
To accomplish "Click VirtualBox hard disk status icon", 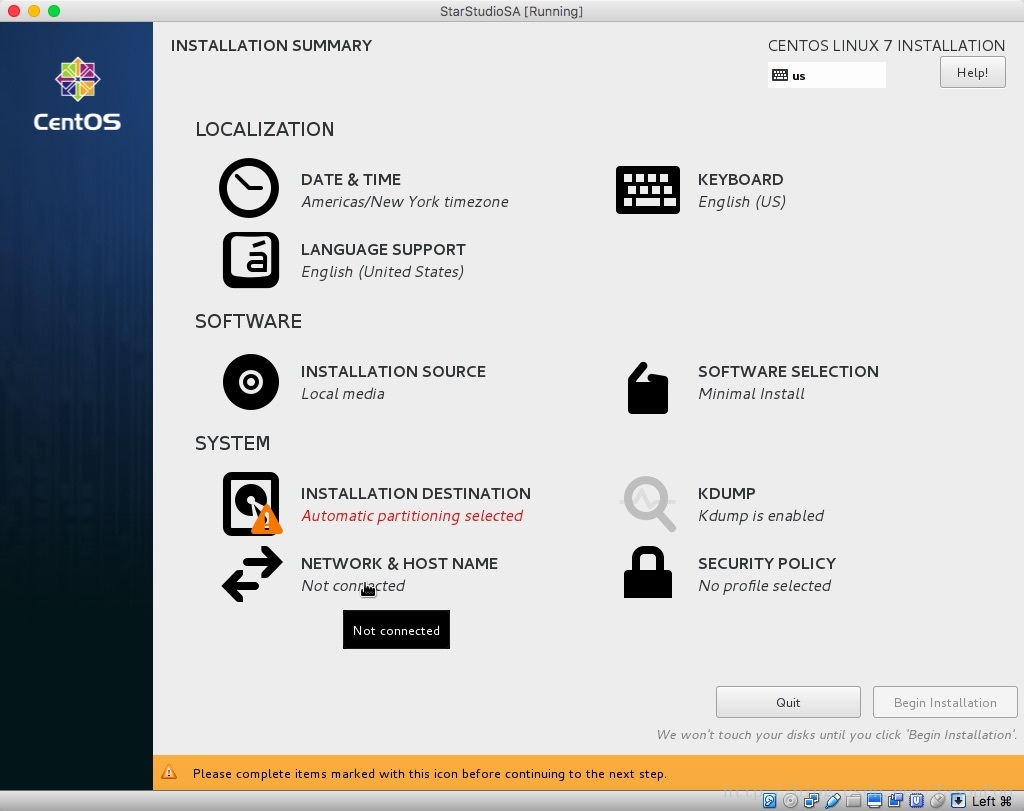I will pyautogui.click(x=769, y=801).
